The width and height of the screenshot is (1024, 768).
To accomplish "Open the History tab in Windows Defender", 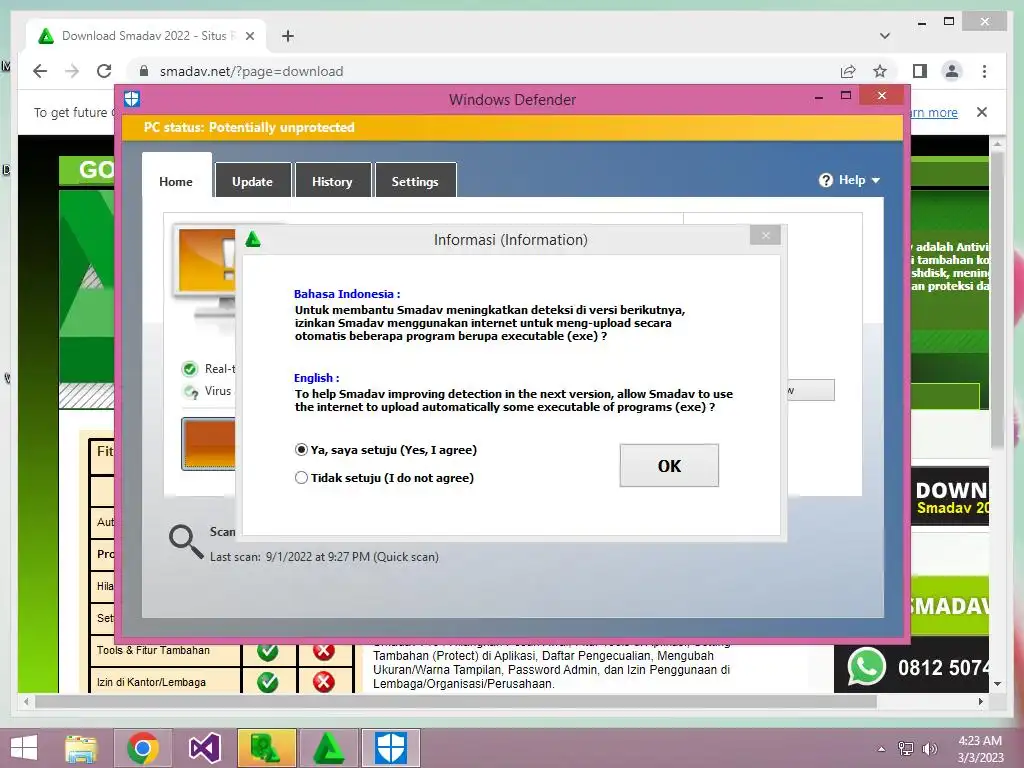I will (332, 182).
